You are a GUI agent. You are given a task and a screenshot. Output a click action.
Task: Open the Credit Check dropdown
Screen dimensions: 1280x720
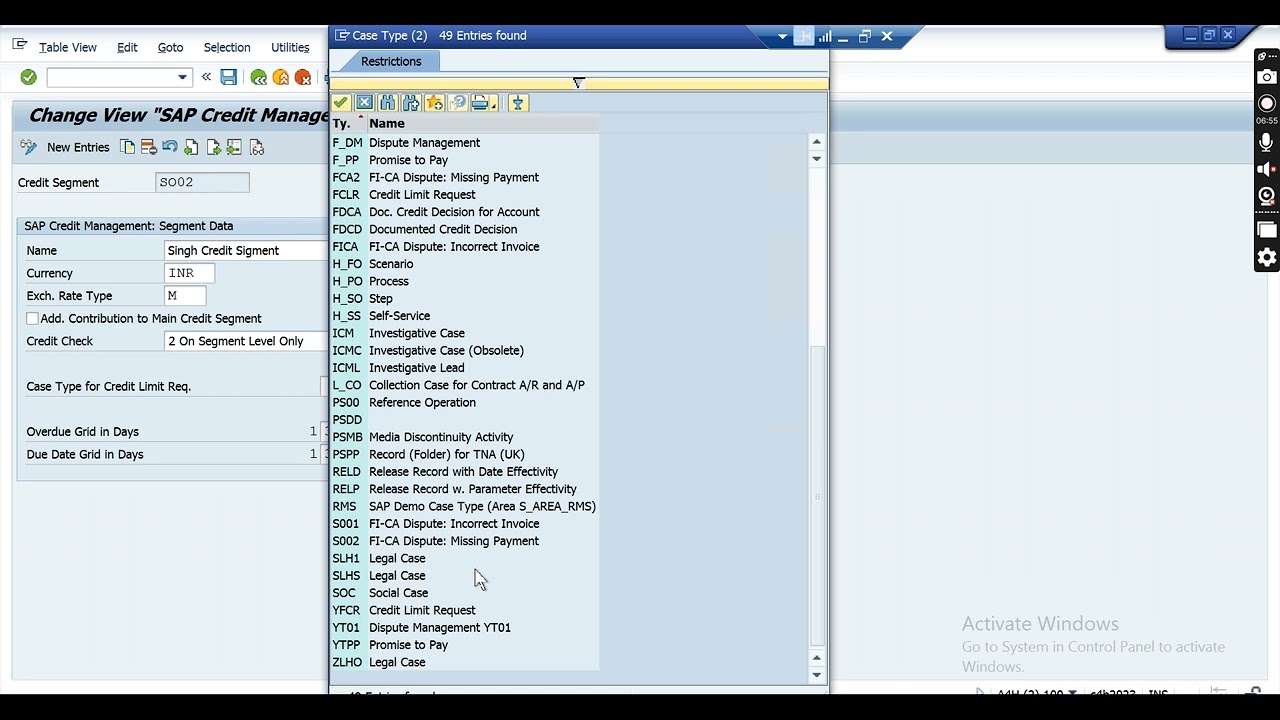pyautogui.click(x=247, y=341)
